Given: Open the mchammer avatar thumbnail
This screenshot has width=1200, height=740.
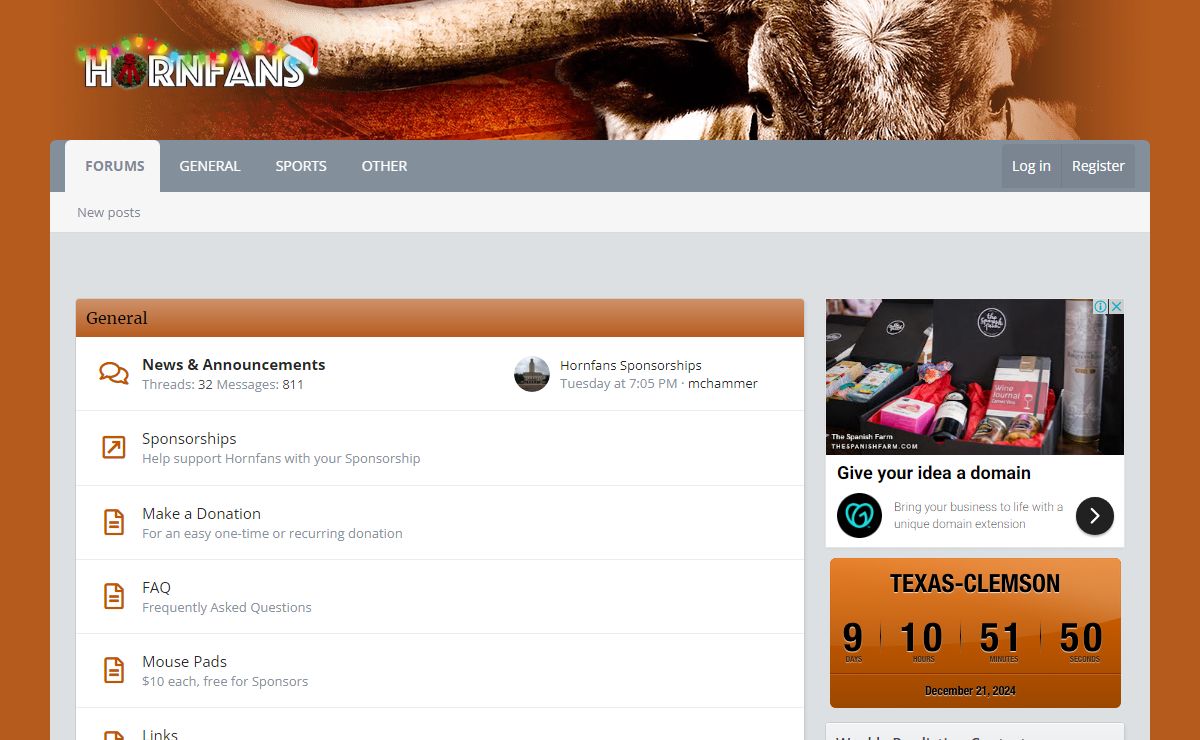Looking at the screenshot, I should click(532, 374).
